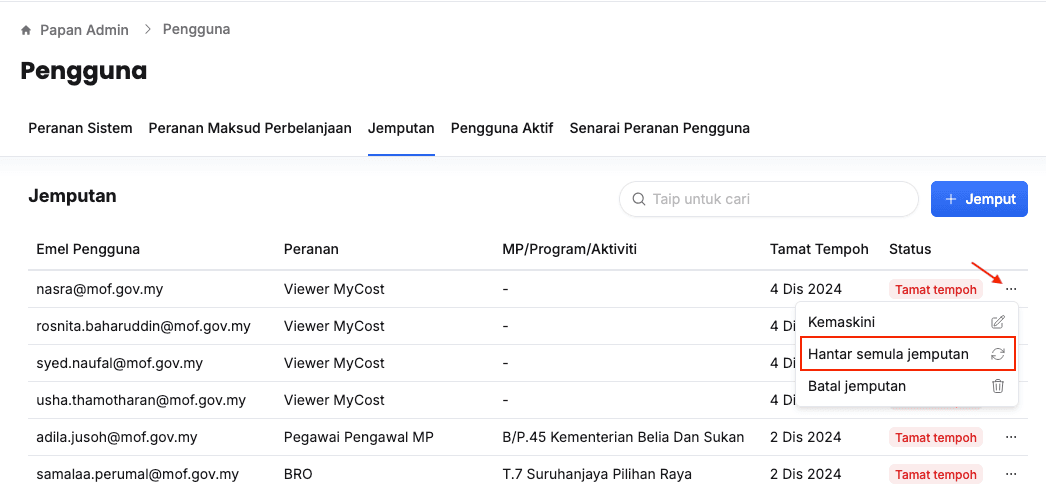
Task: Open the Senarai Peranan Pengguna tab
Action: tap(659, 128)
